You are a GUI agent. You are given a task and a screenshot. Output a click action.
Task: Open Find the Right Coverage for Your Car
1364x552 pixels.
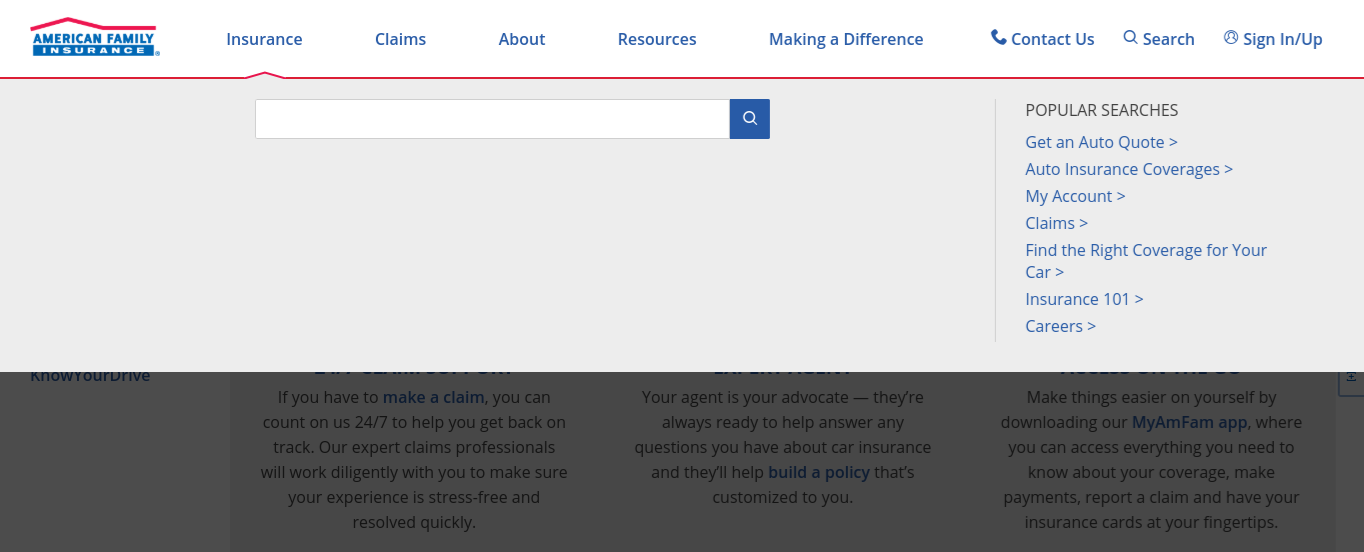[x=1145, y=250]
